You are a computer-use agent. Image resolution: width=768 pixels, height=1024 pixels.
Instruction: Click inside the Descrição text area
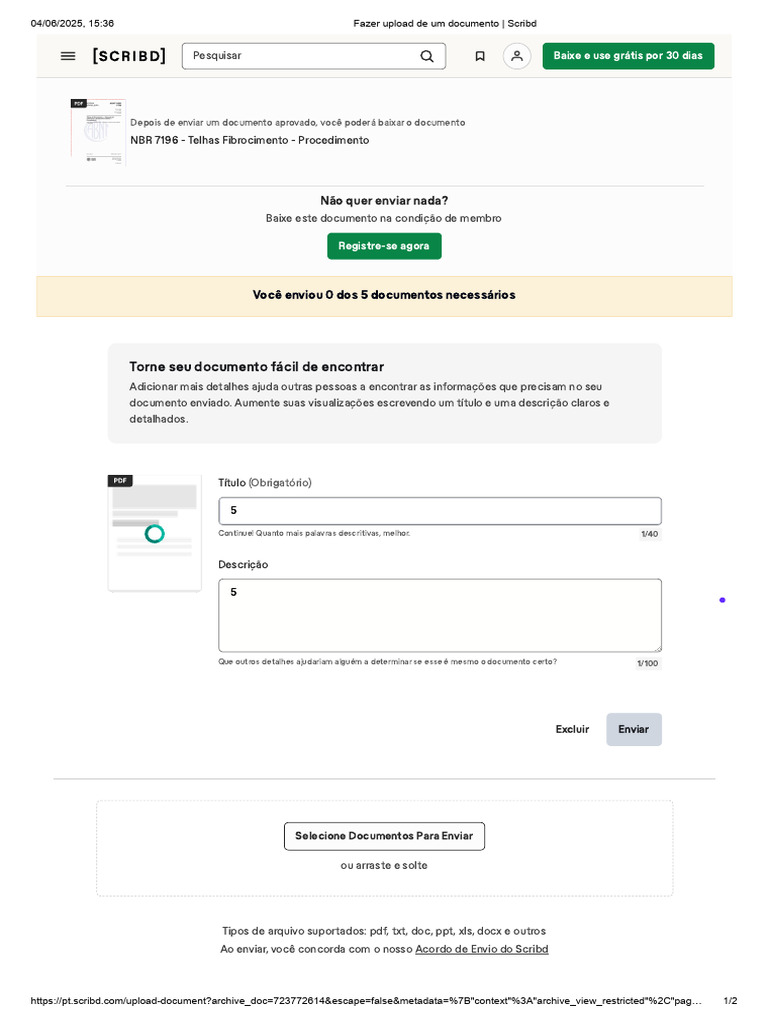(x=440, y=615)
